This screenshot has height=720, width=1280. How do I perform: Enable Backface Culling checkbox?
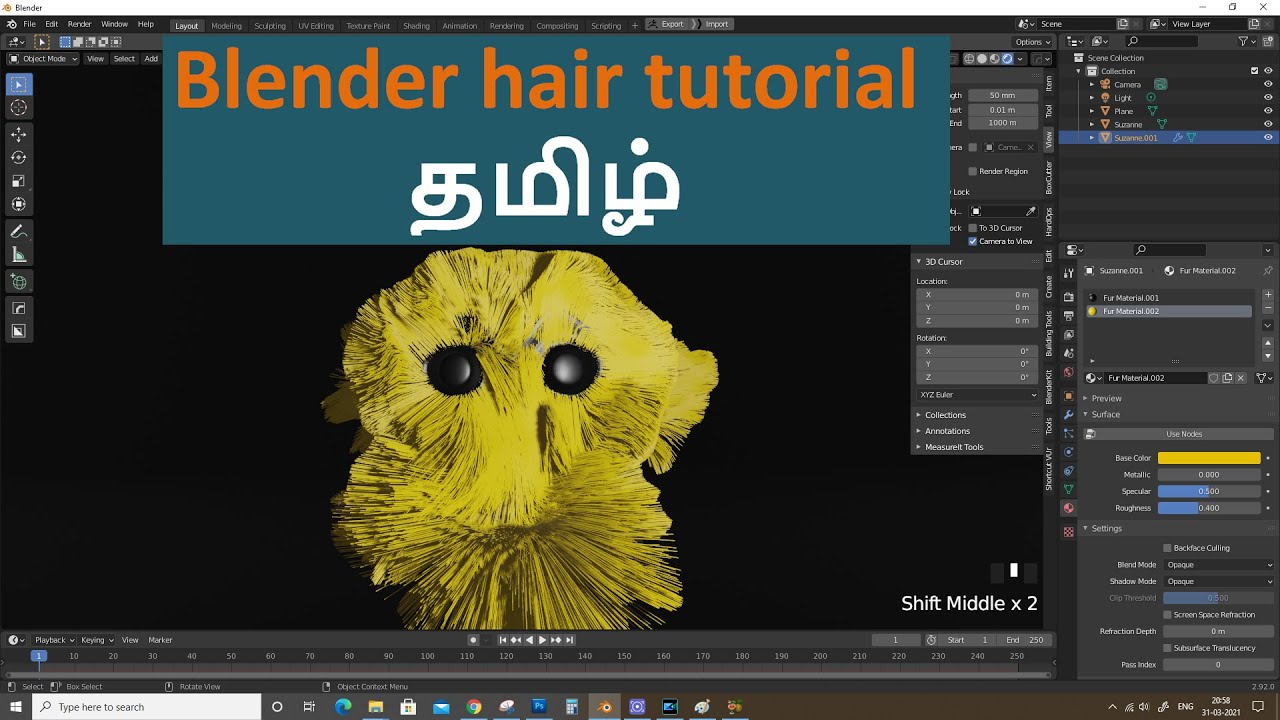point(1167,548)
